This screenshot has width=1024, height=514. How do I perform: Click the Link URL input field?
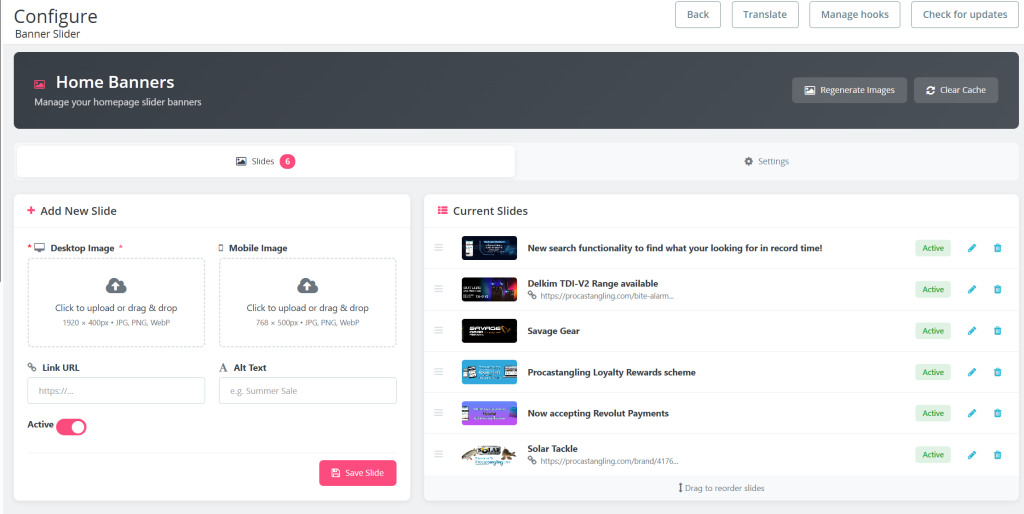(116, 390)
